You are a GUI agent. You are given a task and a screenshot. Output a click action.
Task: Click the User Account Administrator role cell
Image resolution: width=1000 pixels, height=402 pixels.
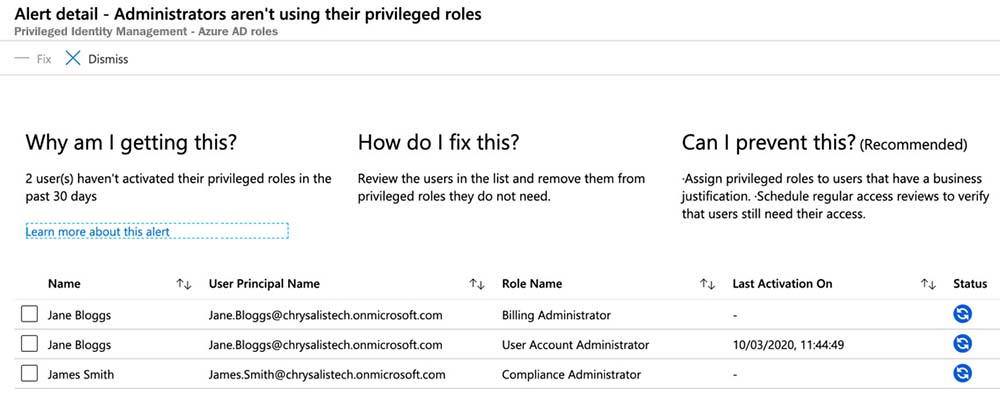575,345
